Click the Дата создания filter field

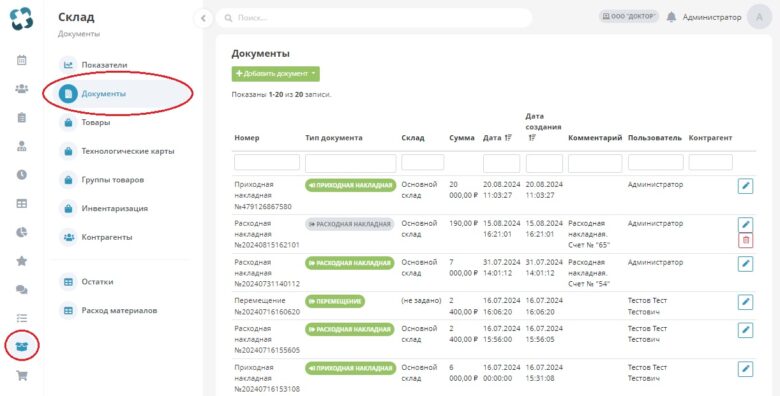544,163
